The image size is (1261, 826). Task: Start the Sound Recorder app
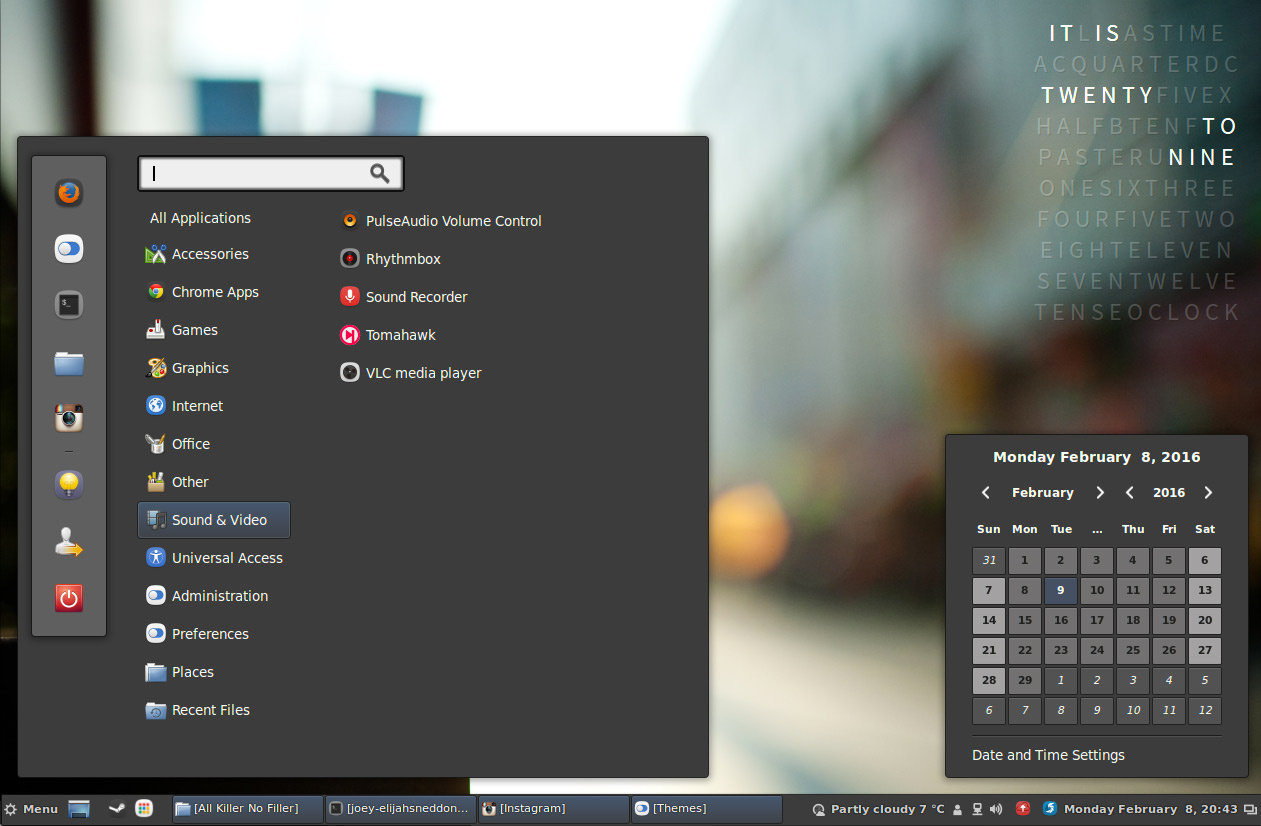(x=414, y=296)
